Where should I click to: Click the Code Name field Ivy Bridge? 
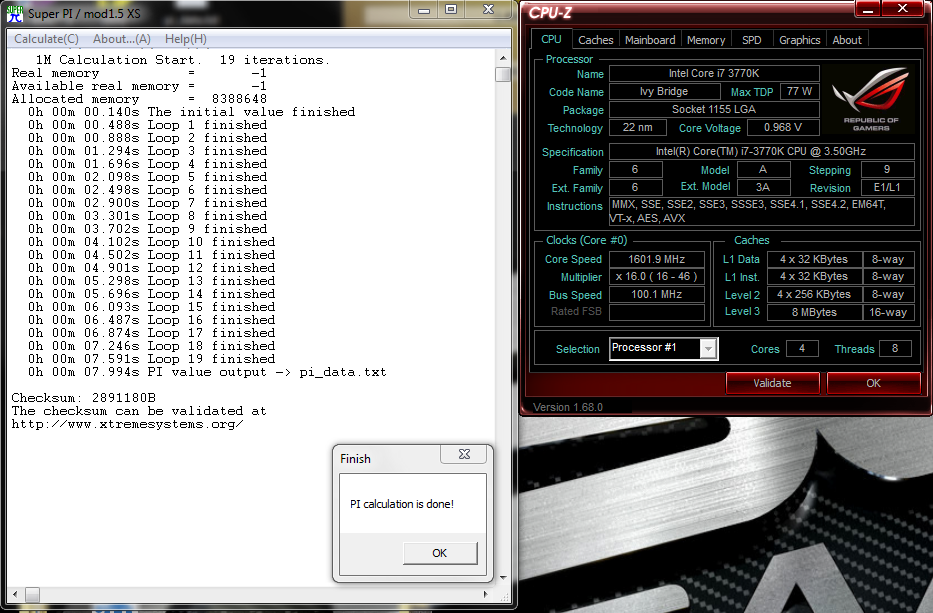click(x=664, y=91)
